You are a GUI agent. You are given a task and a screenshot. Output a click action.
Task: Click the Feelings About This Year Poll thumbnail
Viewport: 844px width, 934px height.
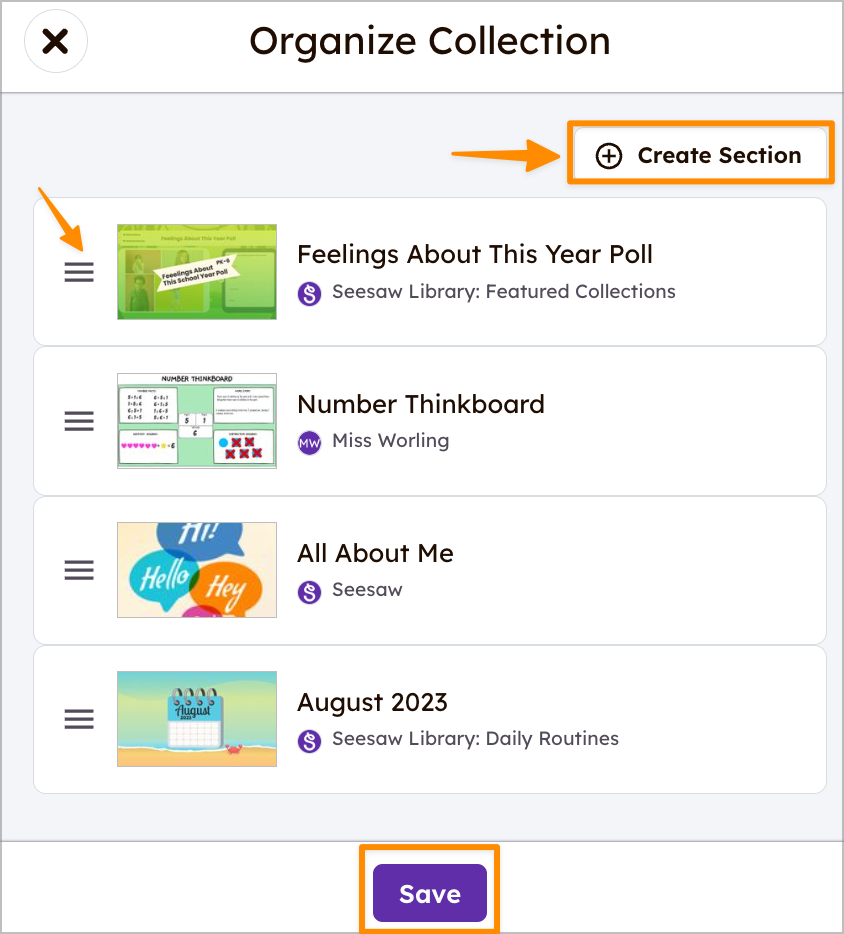click(197, 272)
